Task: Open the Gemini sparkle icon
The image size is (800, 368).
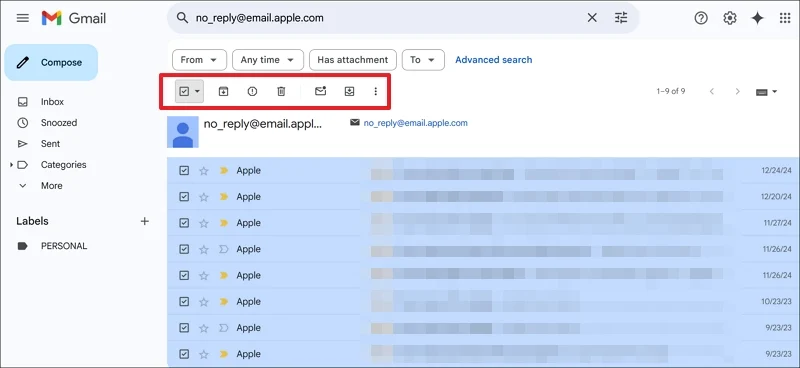Action: 758,18
